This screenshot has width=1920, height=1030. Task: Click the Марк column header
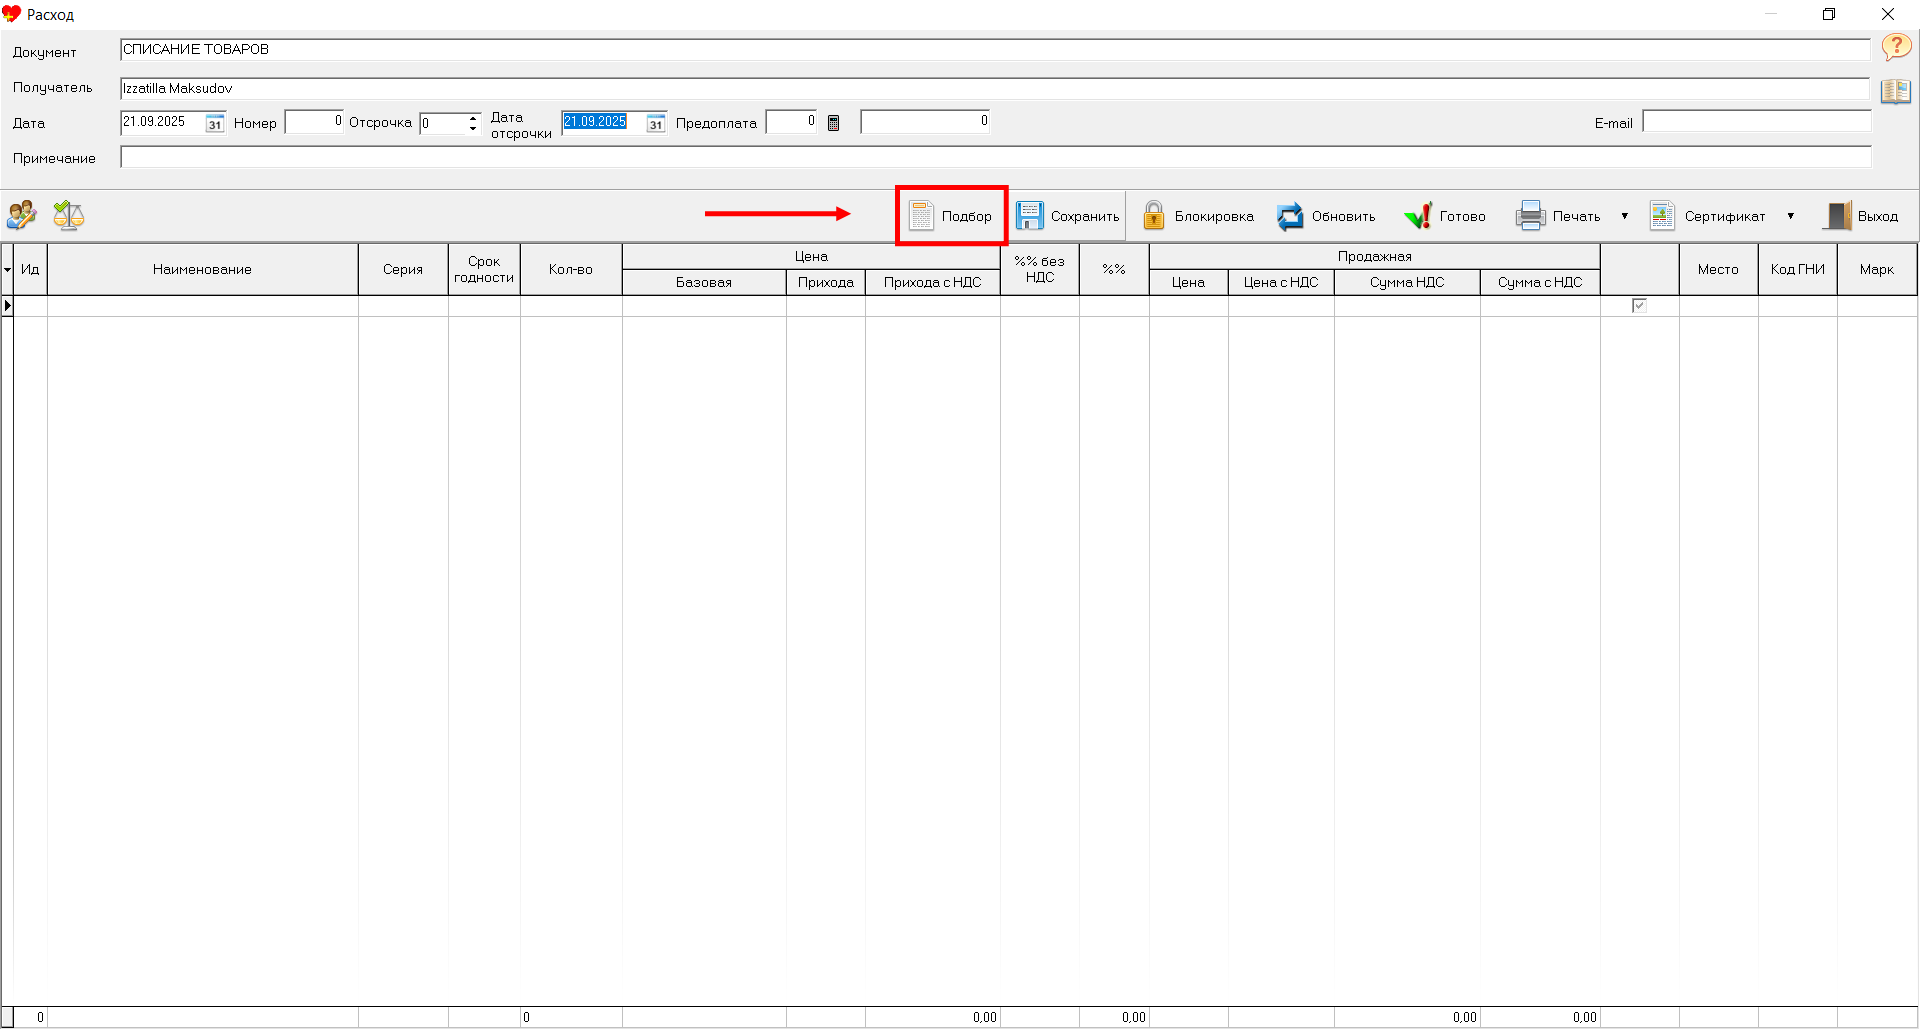pos(1877,269)
